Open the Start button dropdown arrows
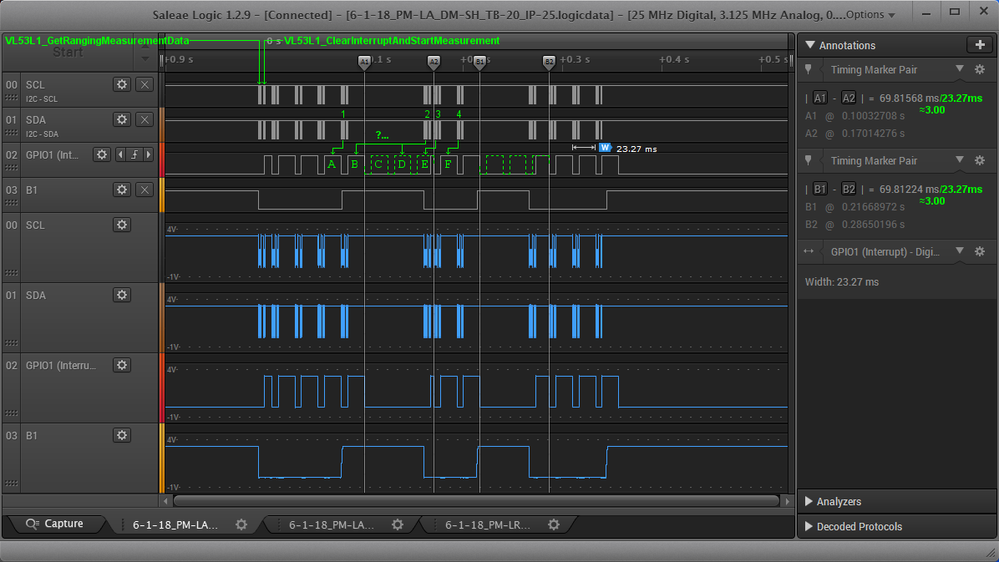The height and width of the screenshot is (562, 999). pos(145,52)
